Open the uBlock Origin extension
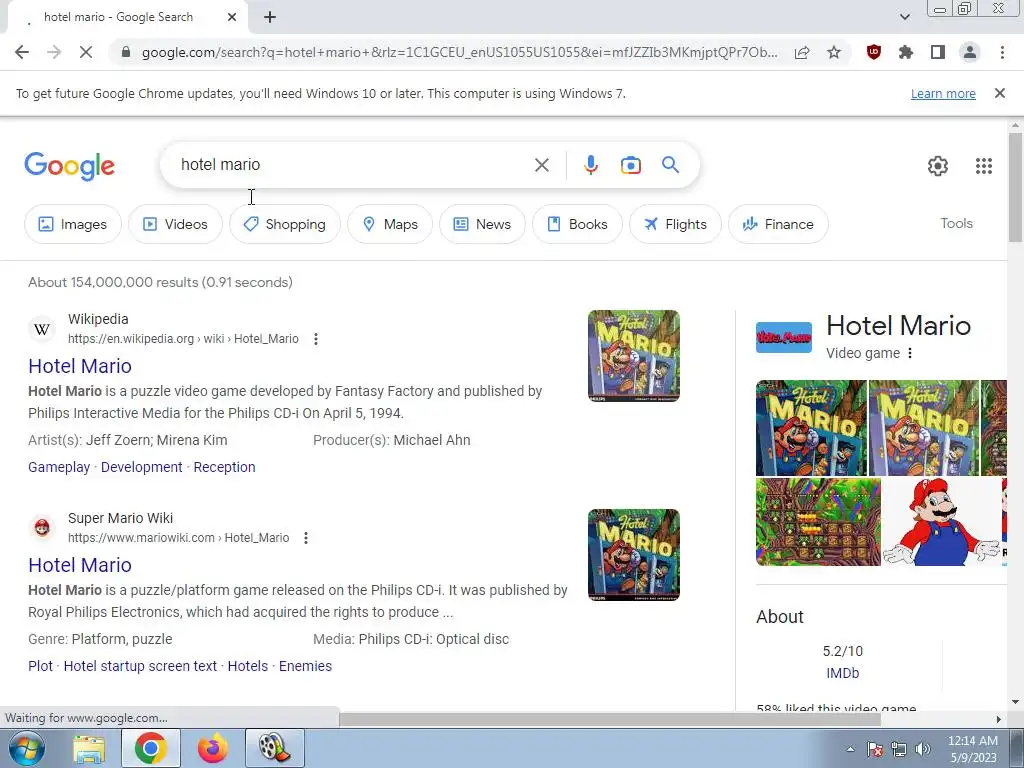The height and width of the screenshot is (768, 1024). tap(874, 52)
